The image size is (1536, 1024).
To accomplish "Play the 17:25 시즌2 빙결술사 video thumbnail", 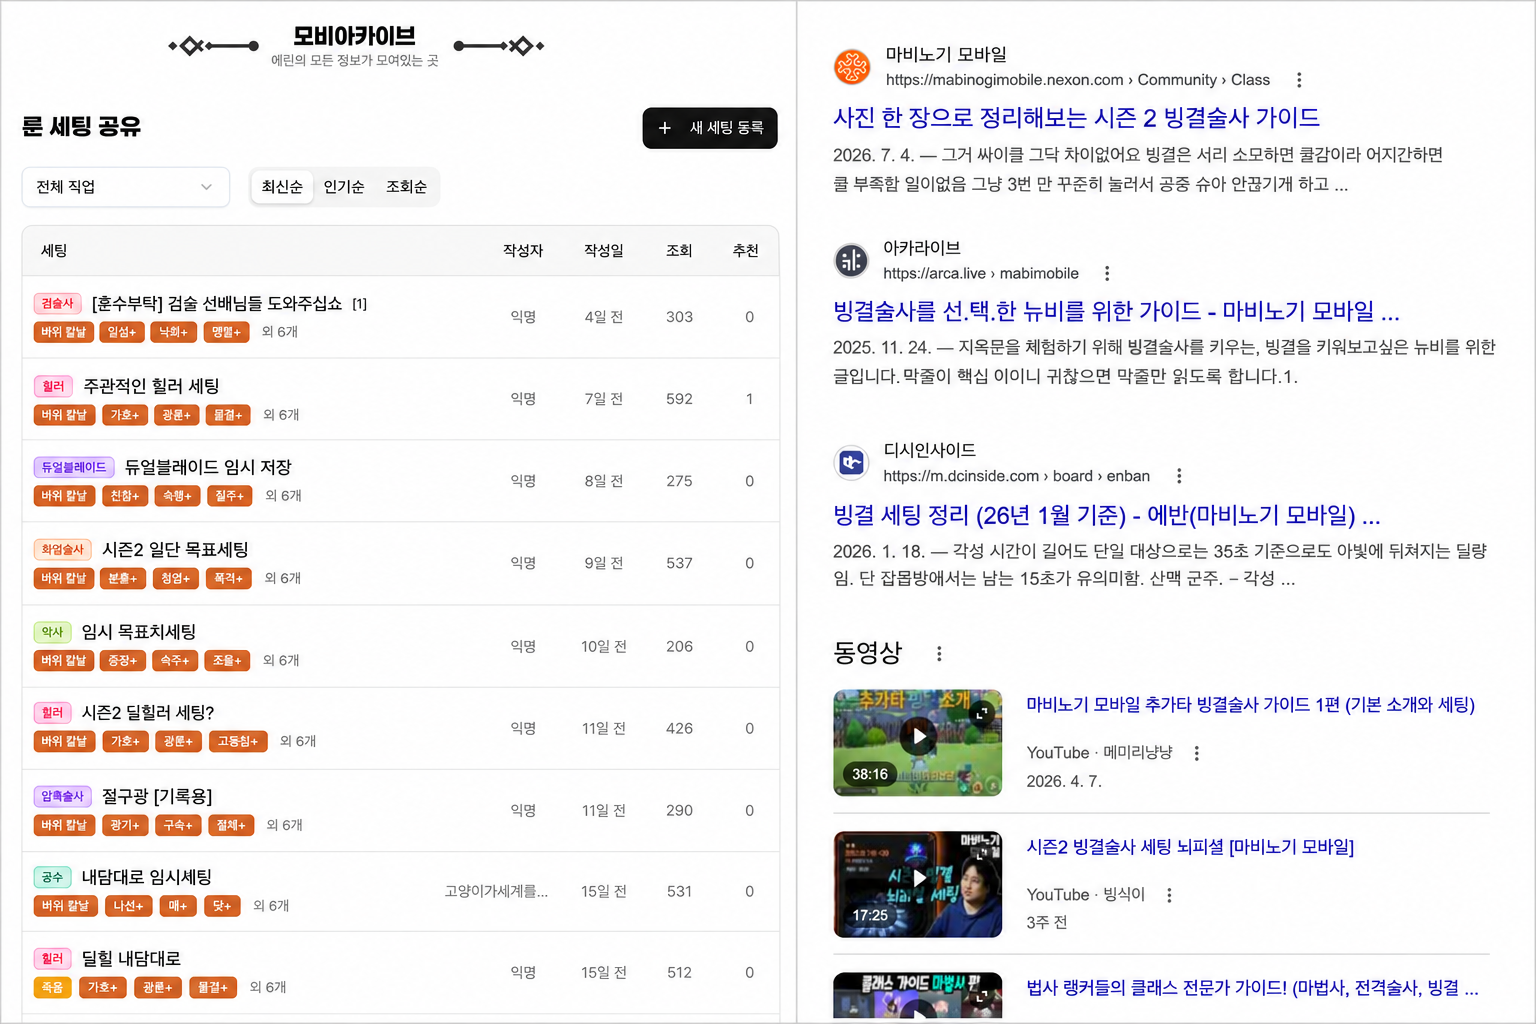I will tap(917, 884).
